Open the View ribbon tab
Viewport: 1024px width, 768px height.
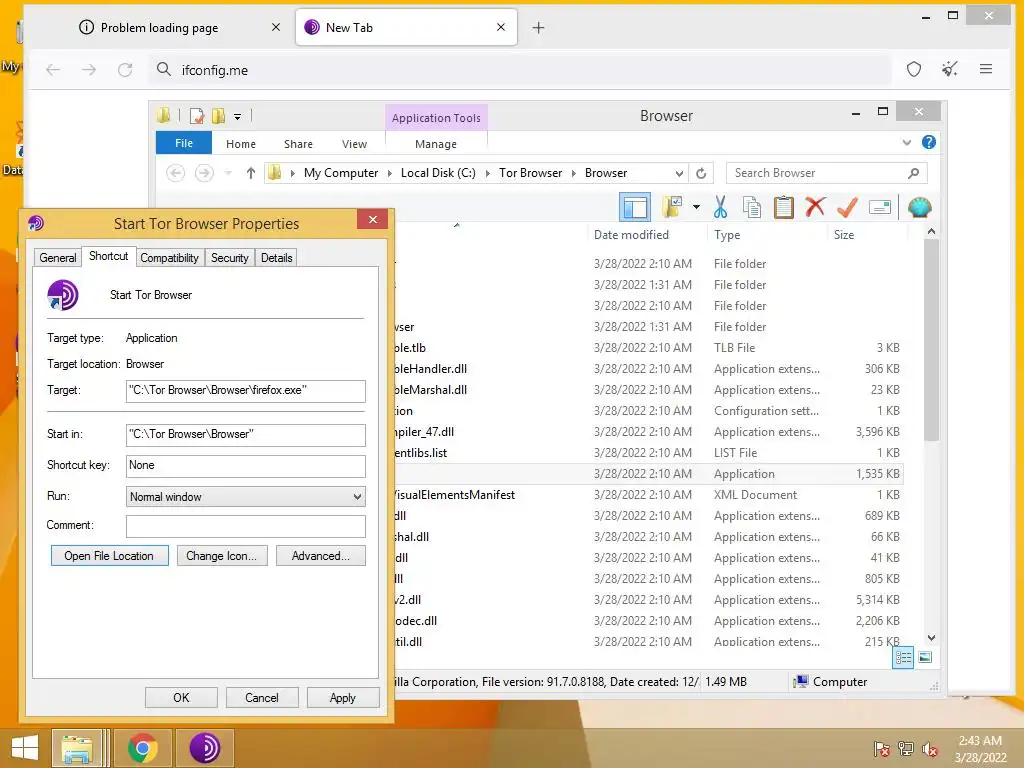354,144
